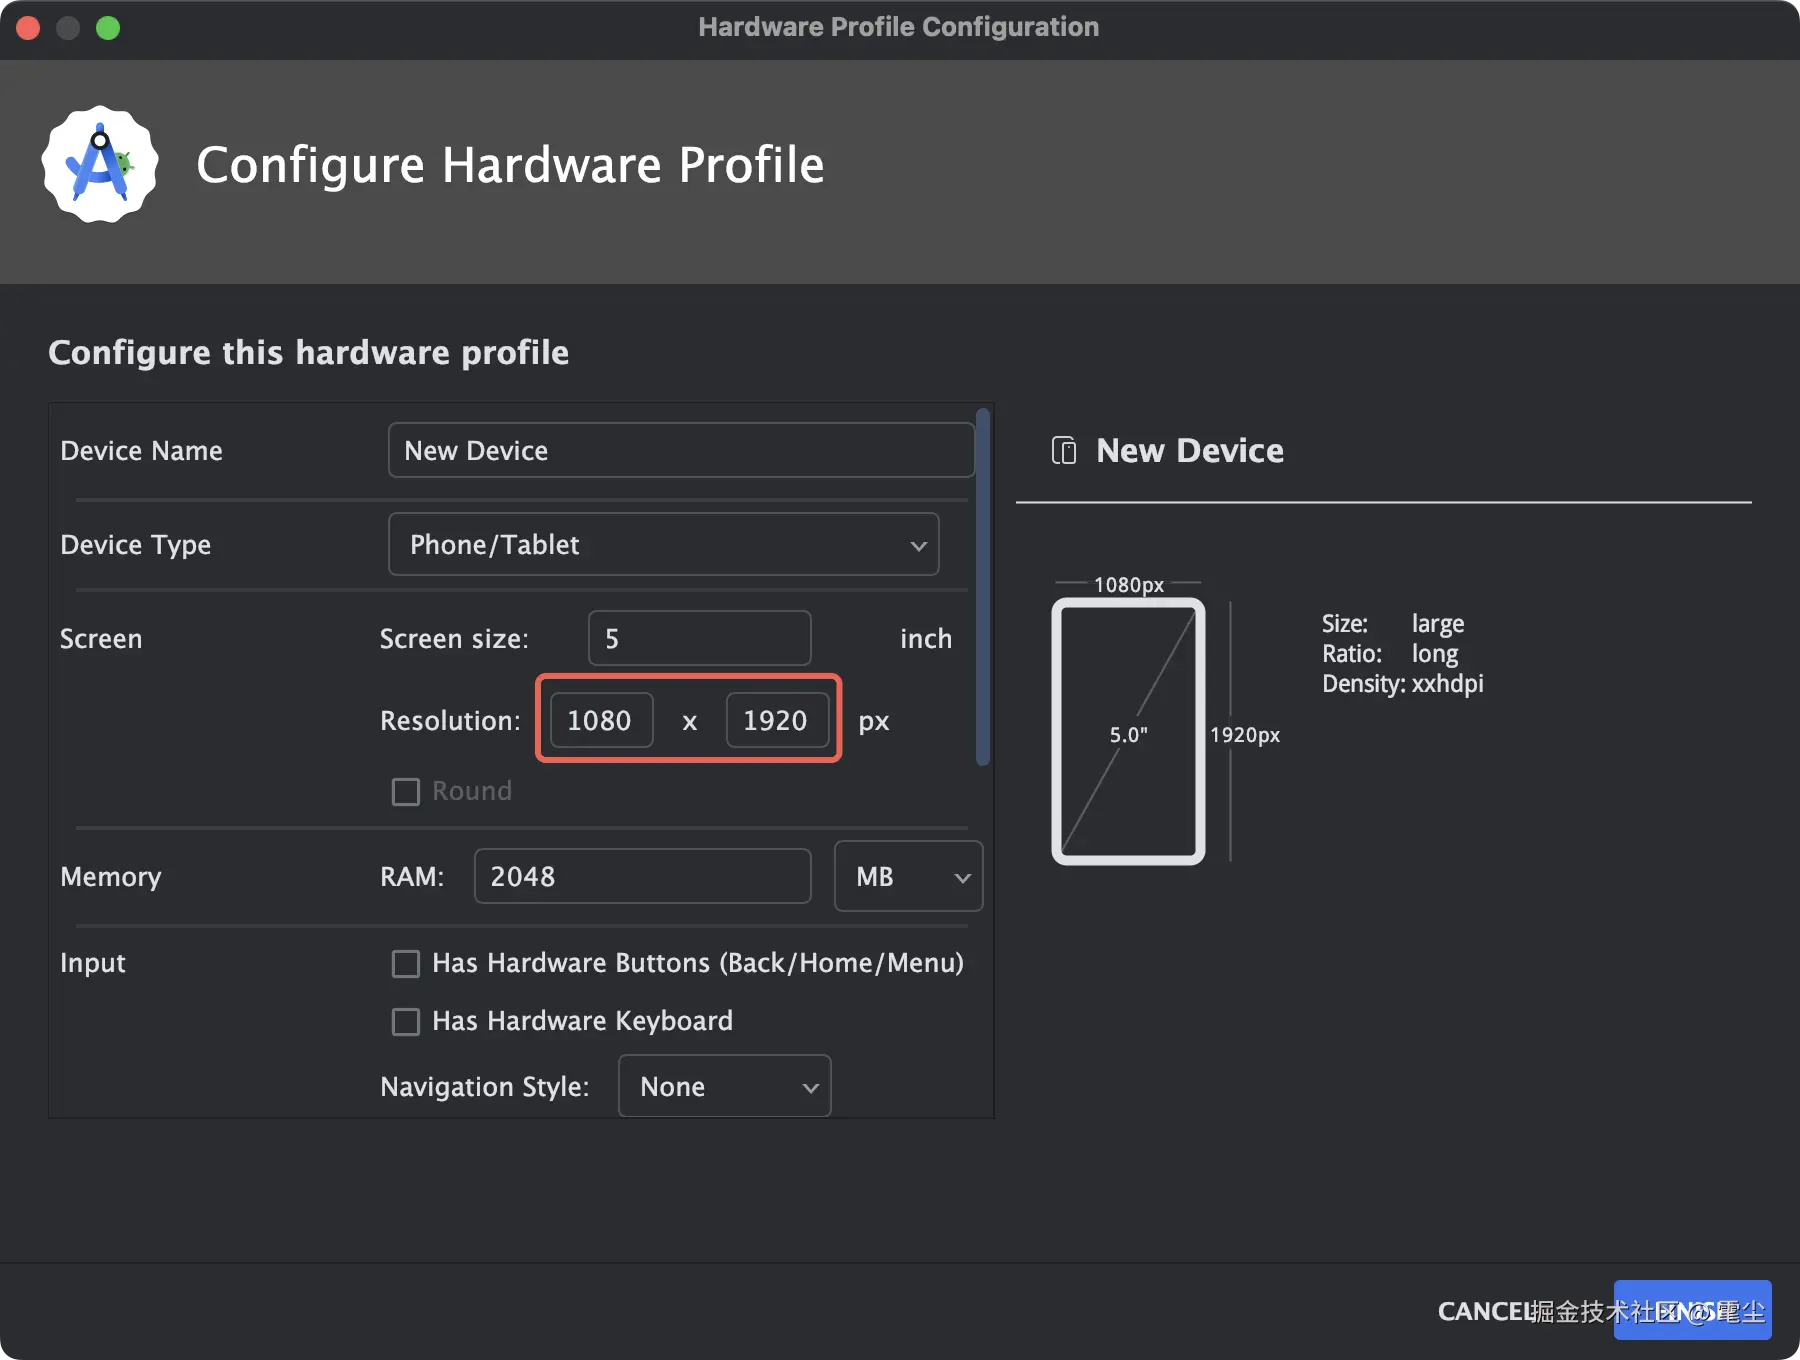Click the device icon beside New Device

coord(1064,451)
